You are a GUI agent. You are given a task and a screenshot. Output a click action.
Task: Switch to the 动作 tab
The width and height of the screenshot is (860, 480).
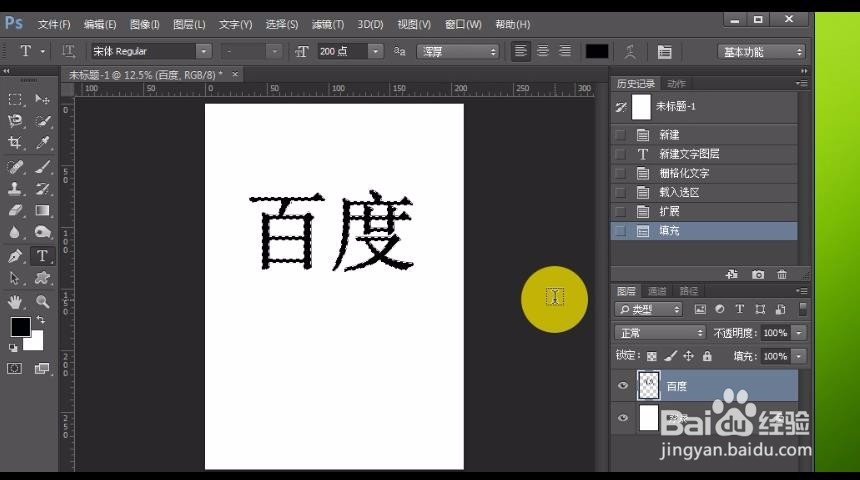point(676,84)
